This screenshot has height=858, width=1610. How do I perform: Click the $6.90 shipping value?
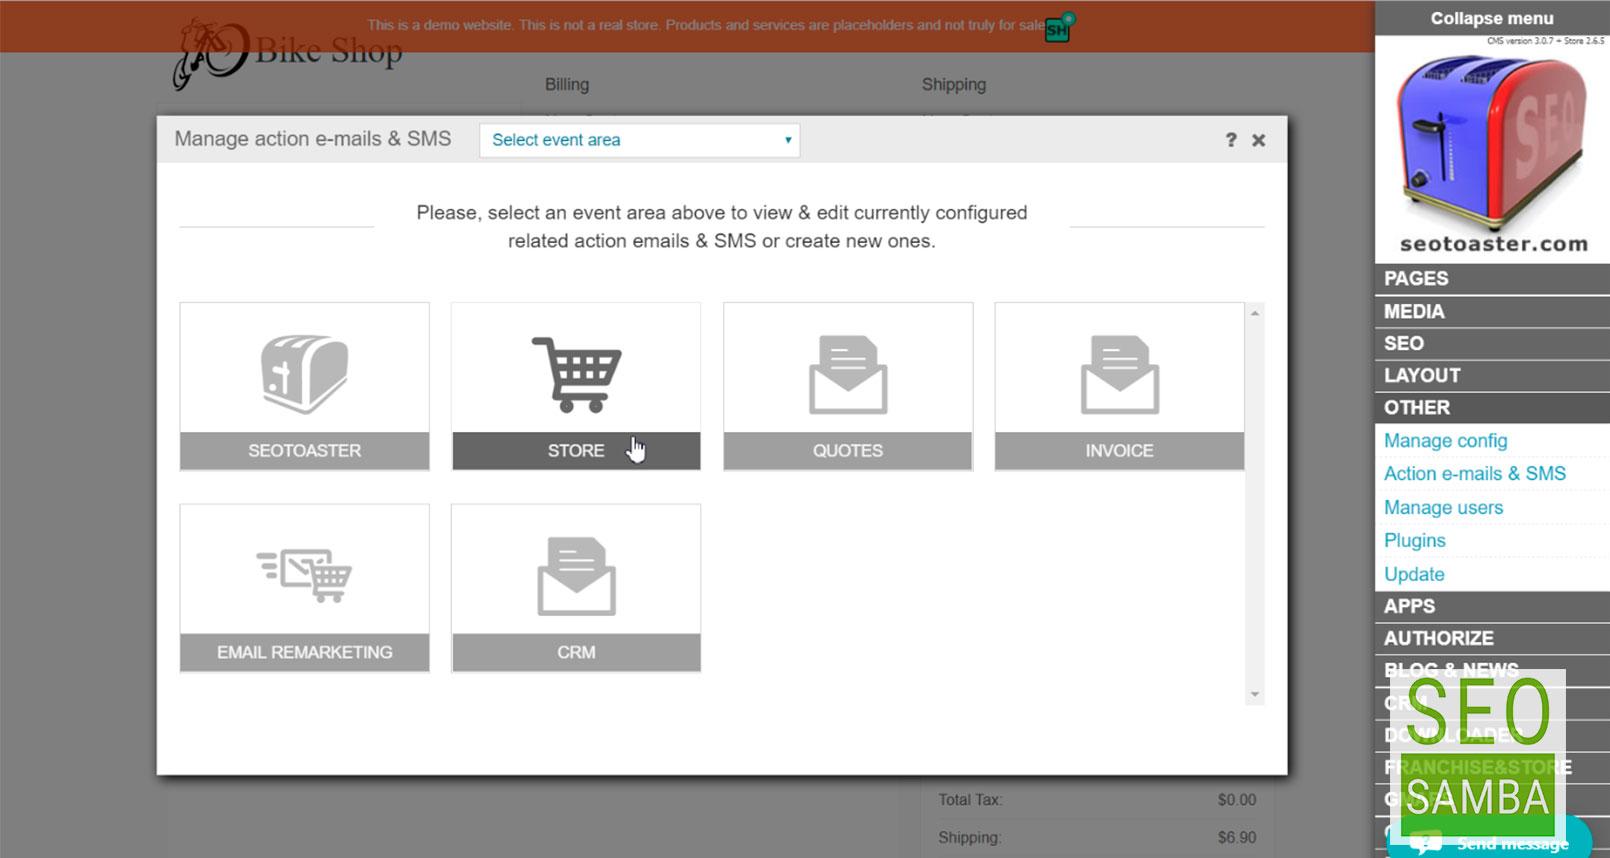(1237, 838)
